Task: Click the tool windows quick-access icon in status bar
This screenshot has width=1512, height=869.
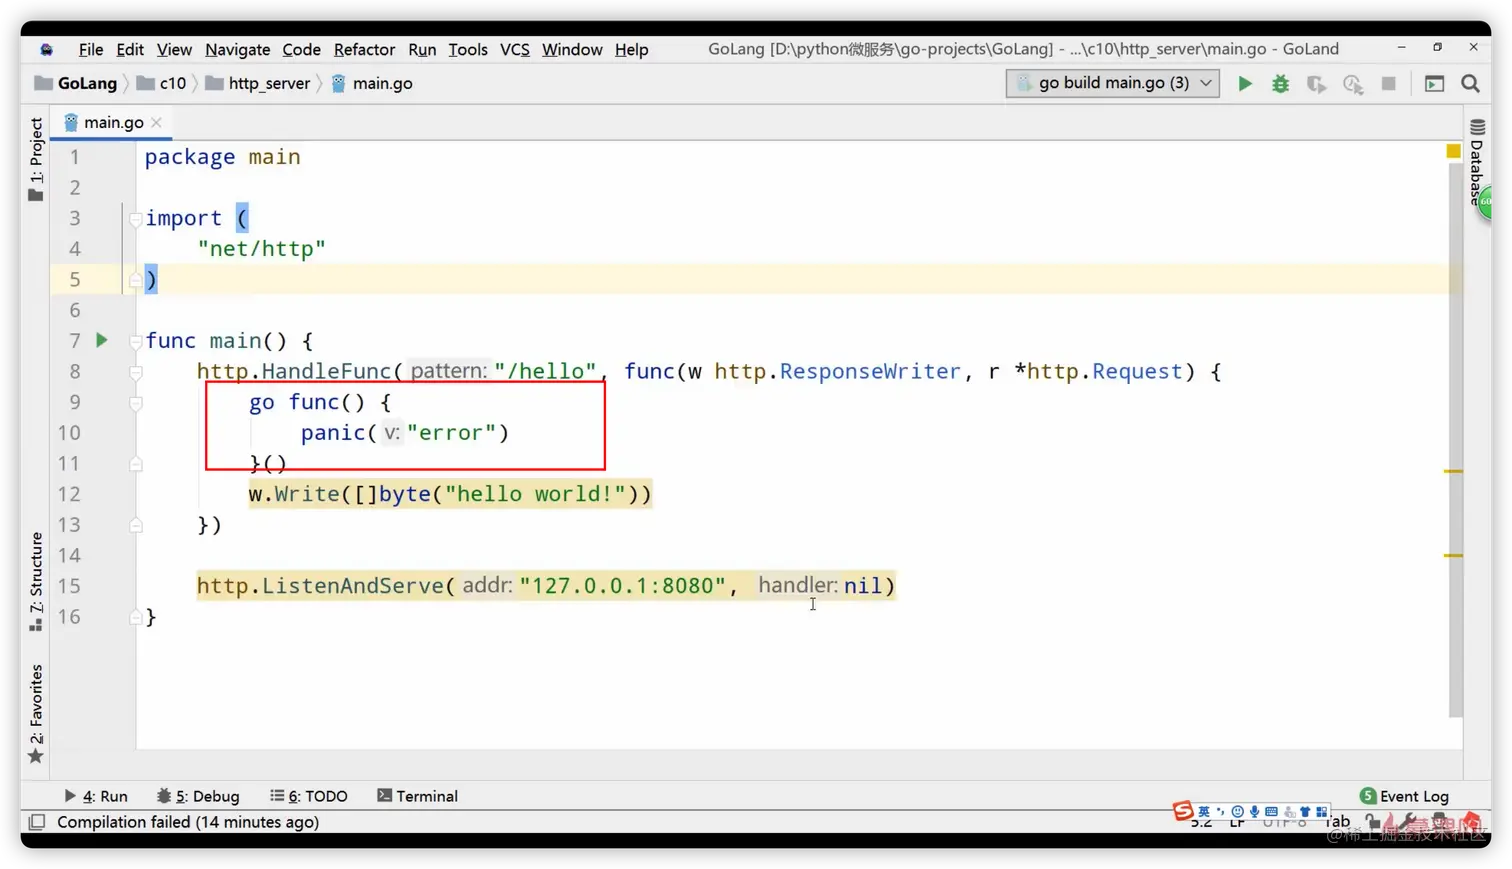Action: pos(37,822)
